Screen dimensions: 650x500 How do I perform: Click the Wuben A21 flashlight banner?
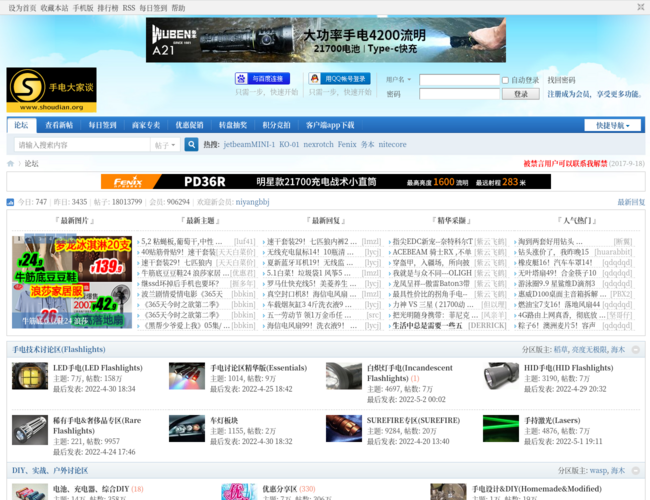point(326,40)
